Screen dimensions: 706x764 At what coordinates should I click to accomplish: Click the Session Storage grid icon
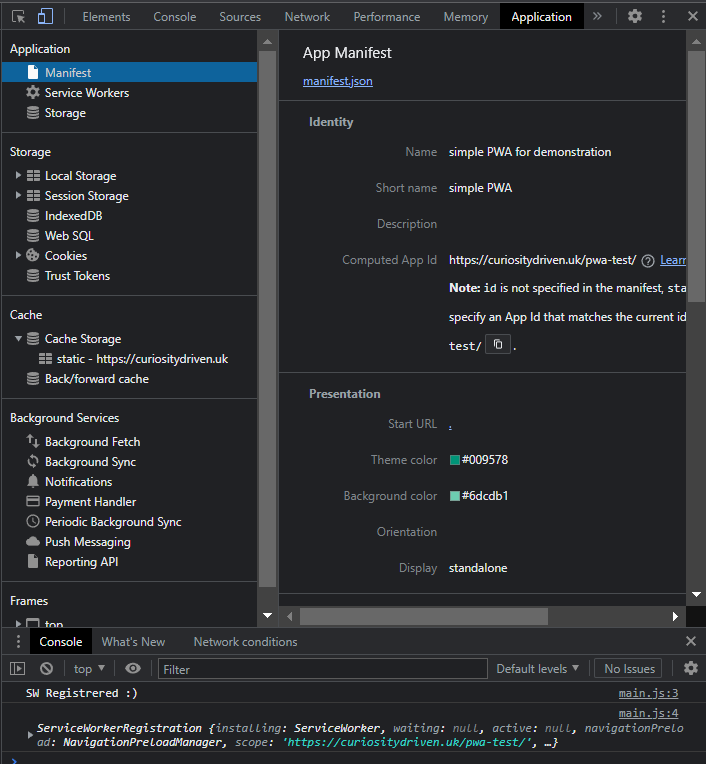point(33,195)
